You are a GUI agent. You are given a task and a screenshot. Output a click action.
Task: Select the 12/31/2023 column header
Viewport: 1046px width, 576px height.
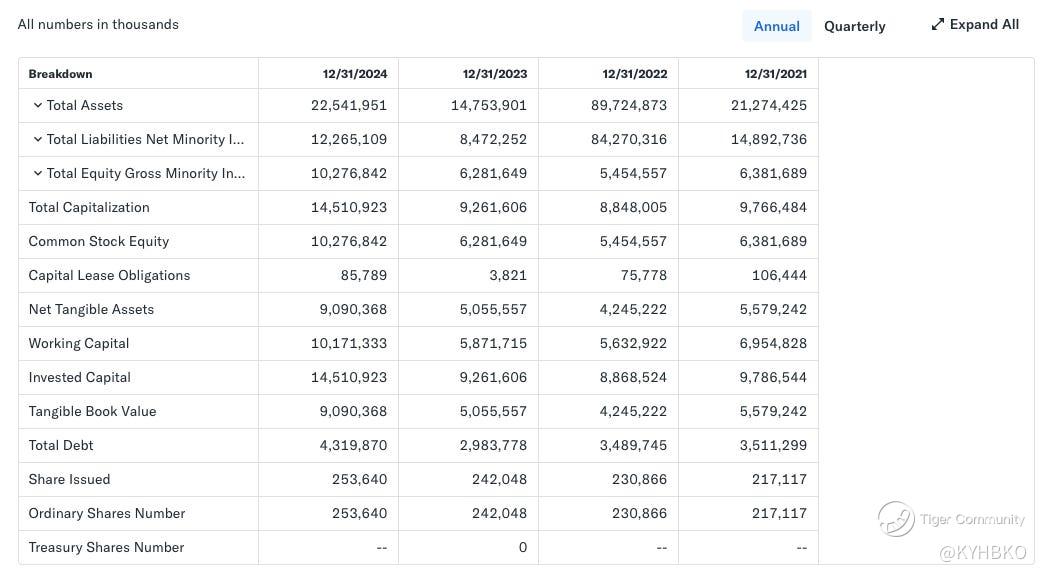494,74
